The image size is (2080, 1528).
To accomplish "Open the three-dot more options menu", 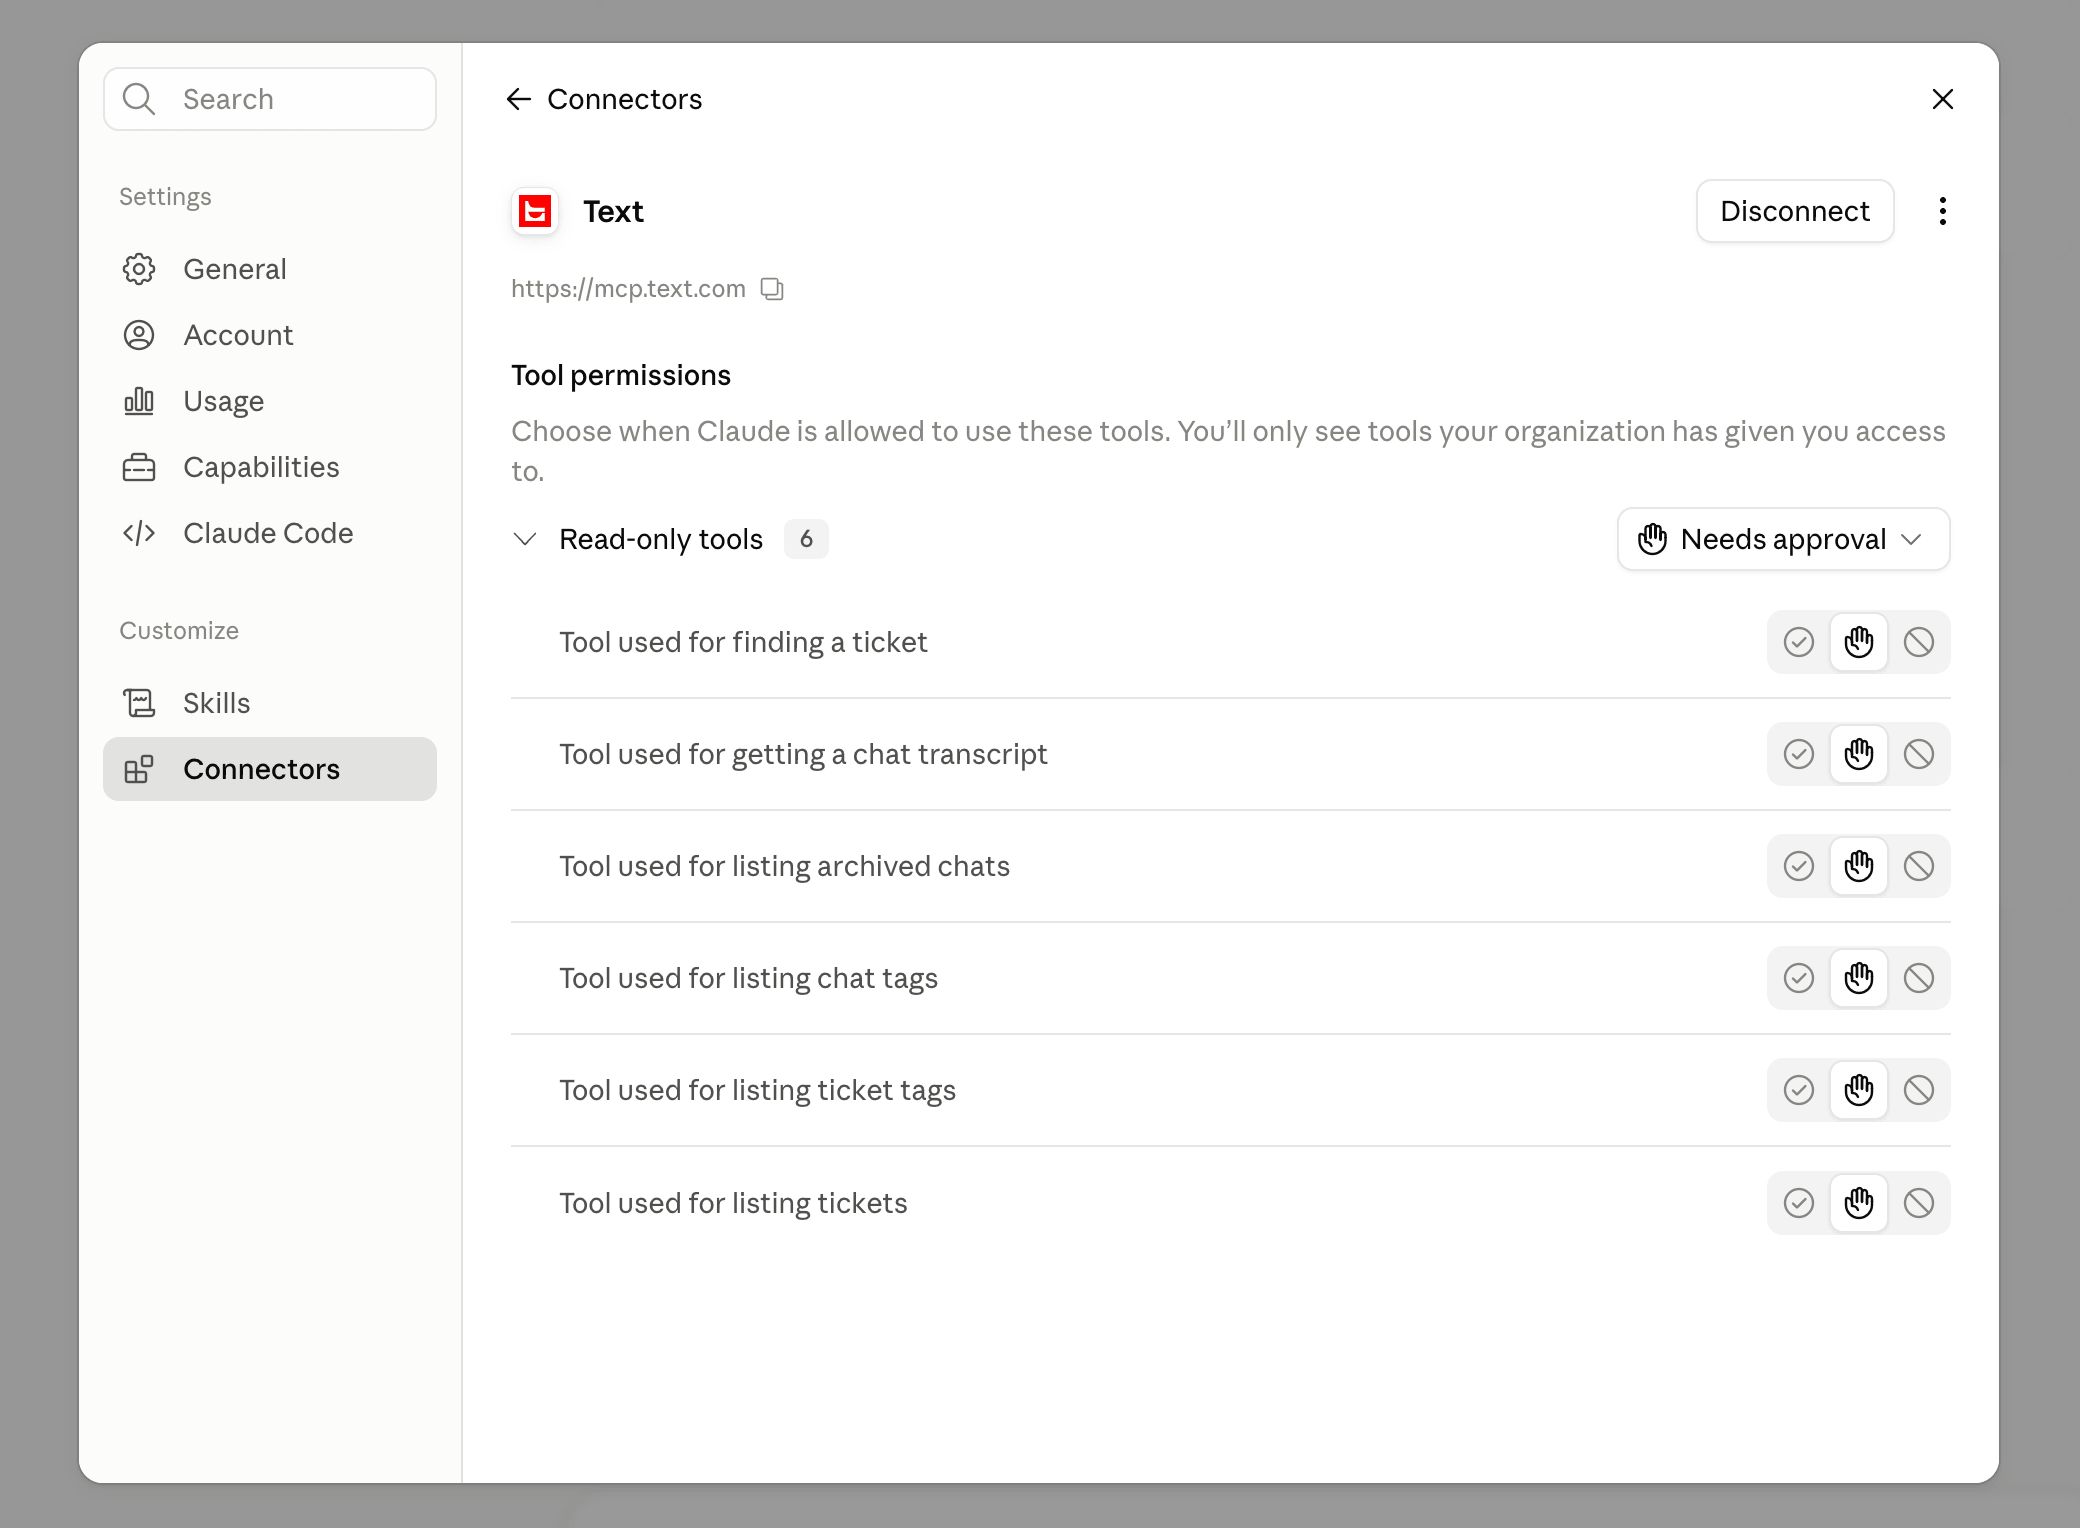I will 1942,211.
